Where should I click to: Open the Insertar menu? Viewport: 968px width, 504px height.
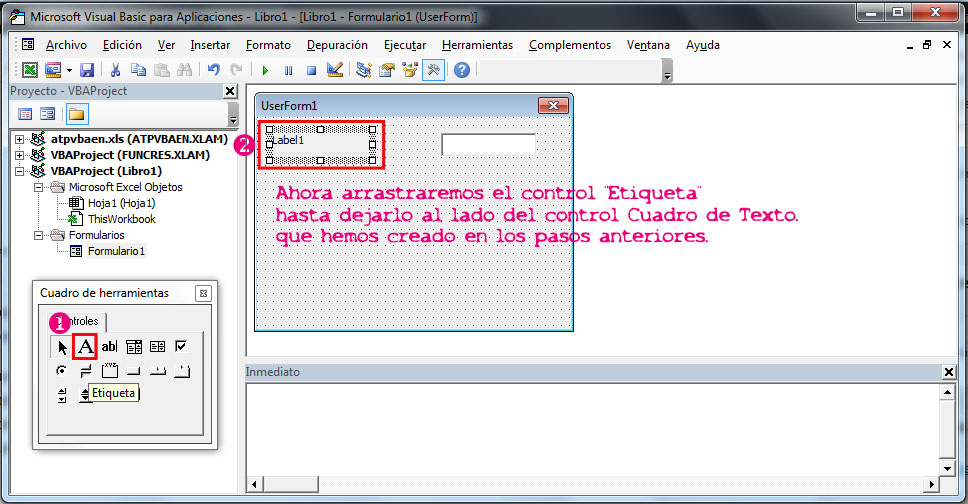coord(210,45)
